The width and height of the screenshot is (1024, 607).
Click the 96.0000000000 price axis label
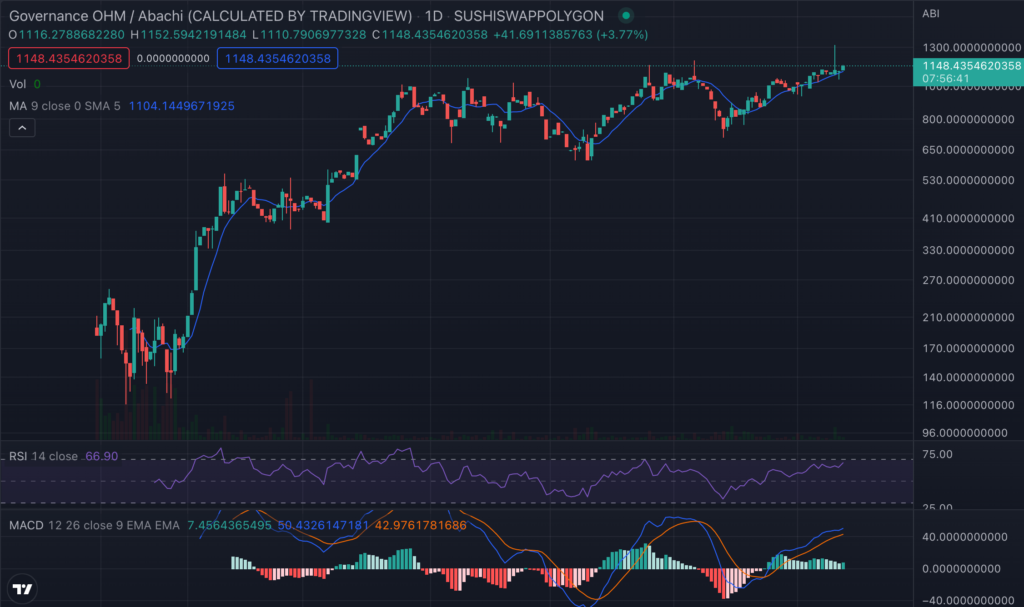pos(965,433)
